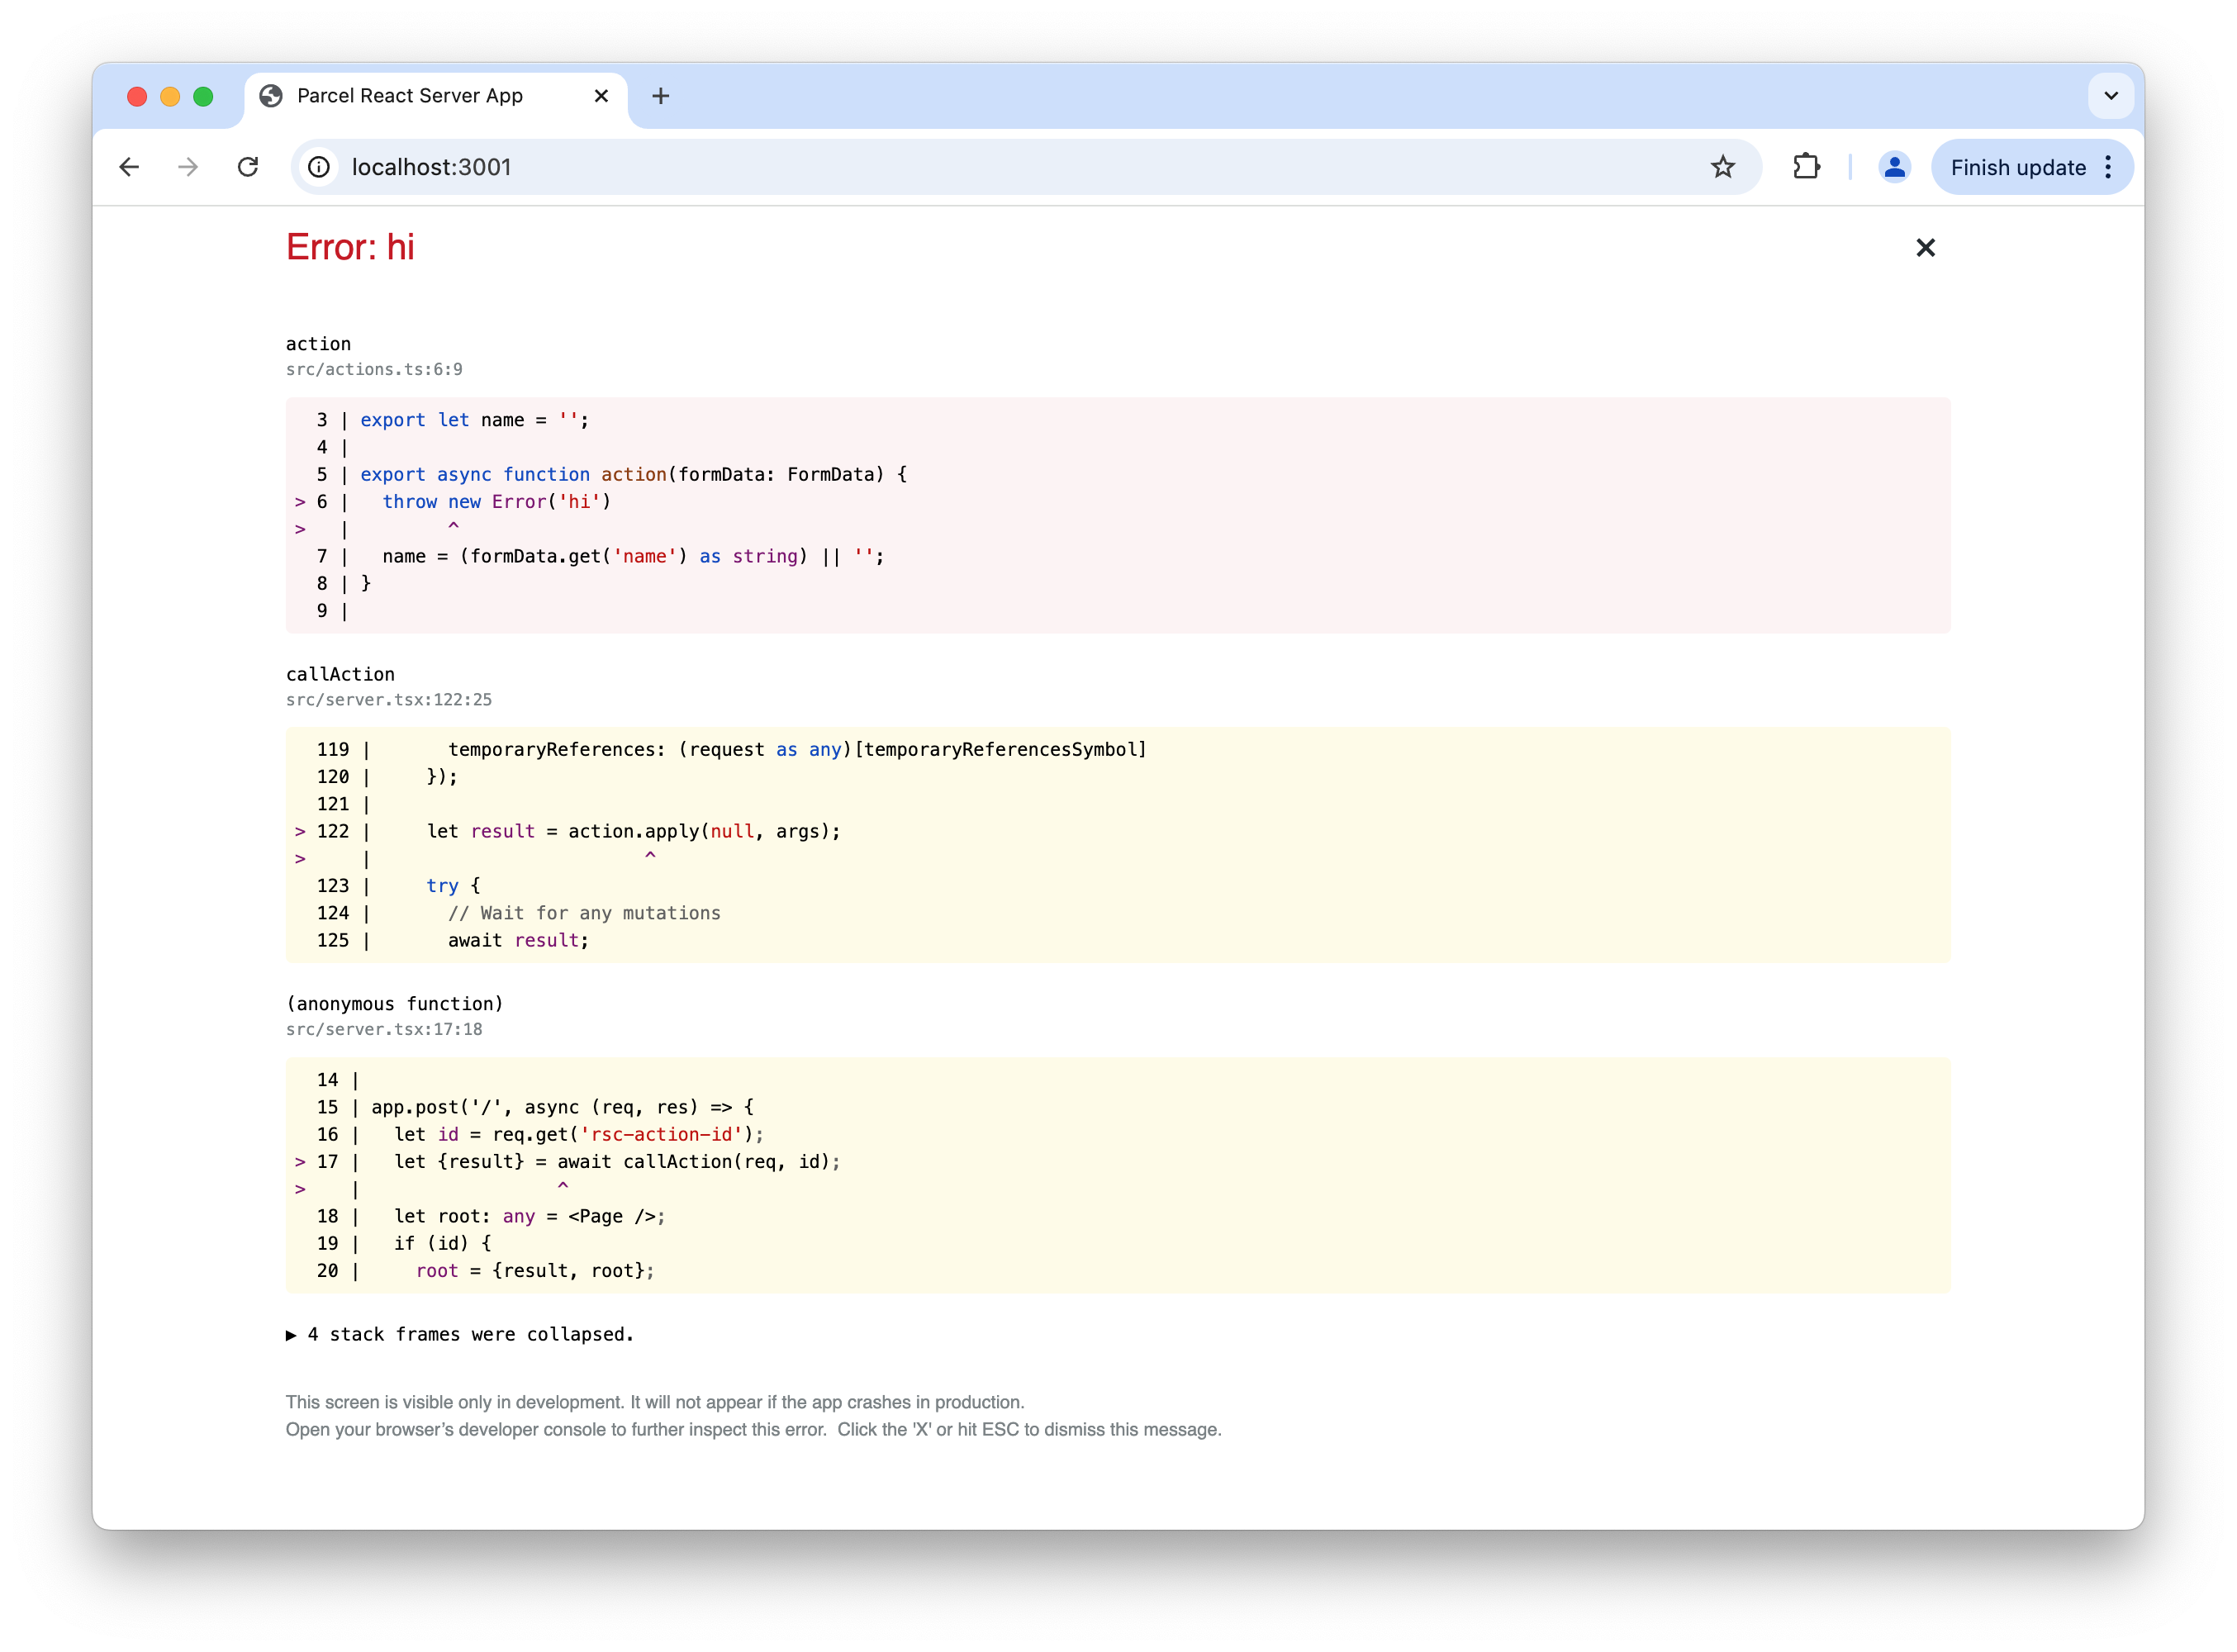Click the close error overlay button

tap(1925, 247)
